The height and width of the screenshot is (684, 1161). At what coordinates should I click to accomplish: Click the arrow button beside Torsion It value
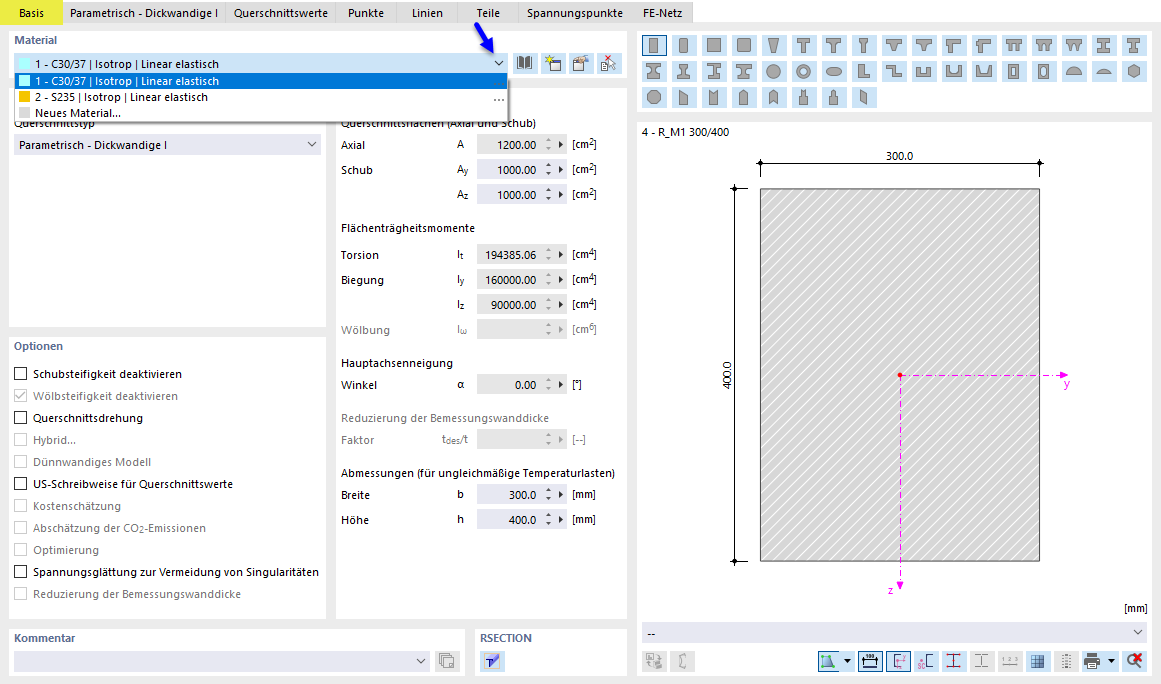(561, 255)
